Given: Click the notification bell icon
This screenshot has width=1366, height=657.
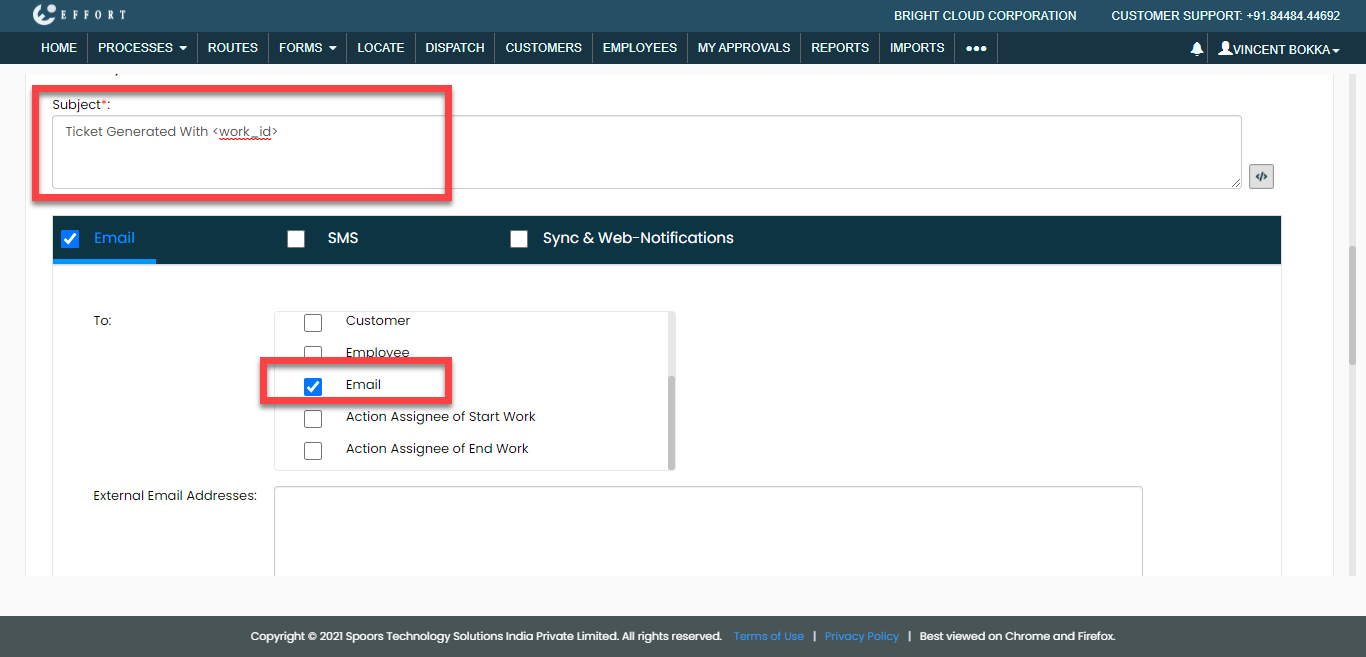Looking at the screenshot, I should pos(1196,48).
